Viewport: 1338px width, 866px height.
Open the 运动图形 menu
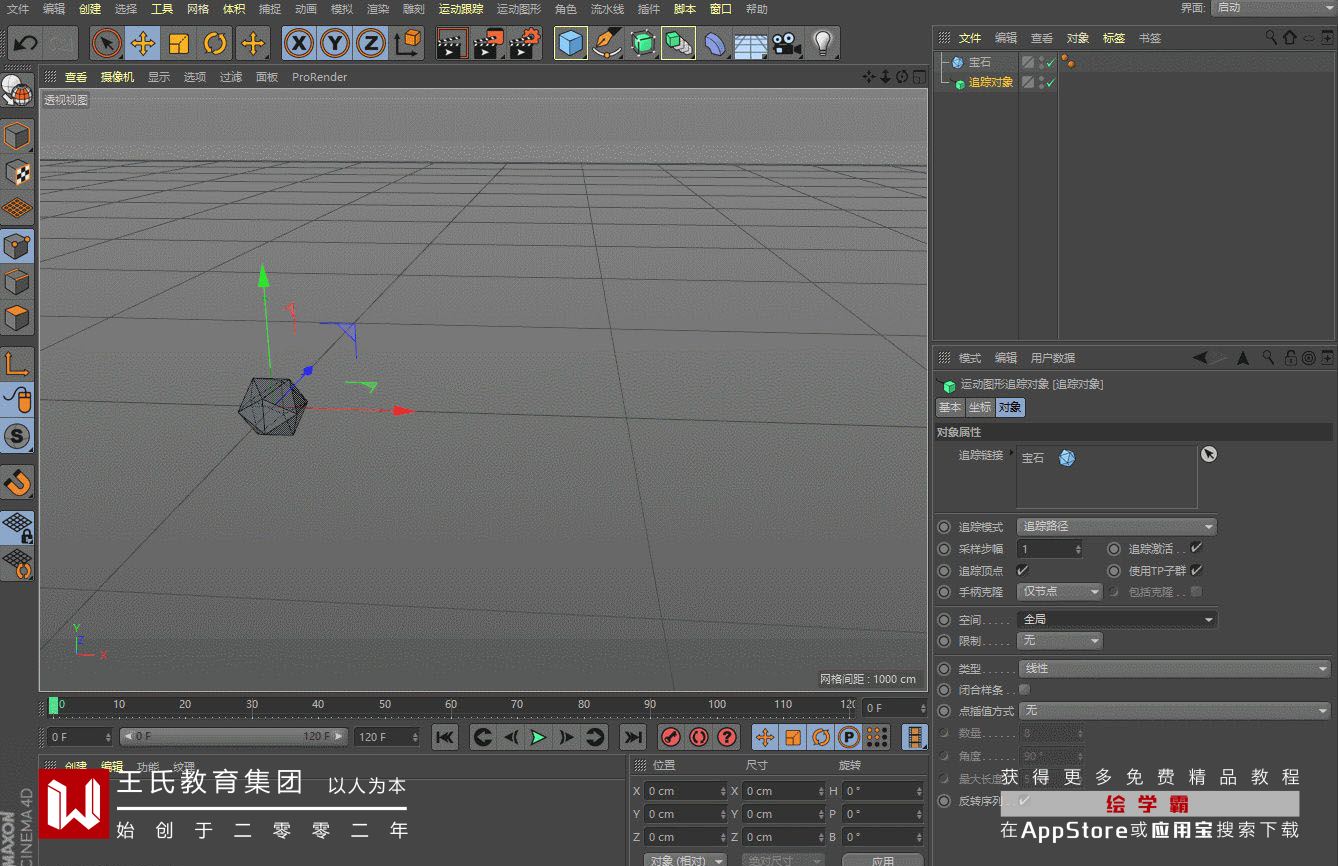(x=519, y=9)
